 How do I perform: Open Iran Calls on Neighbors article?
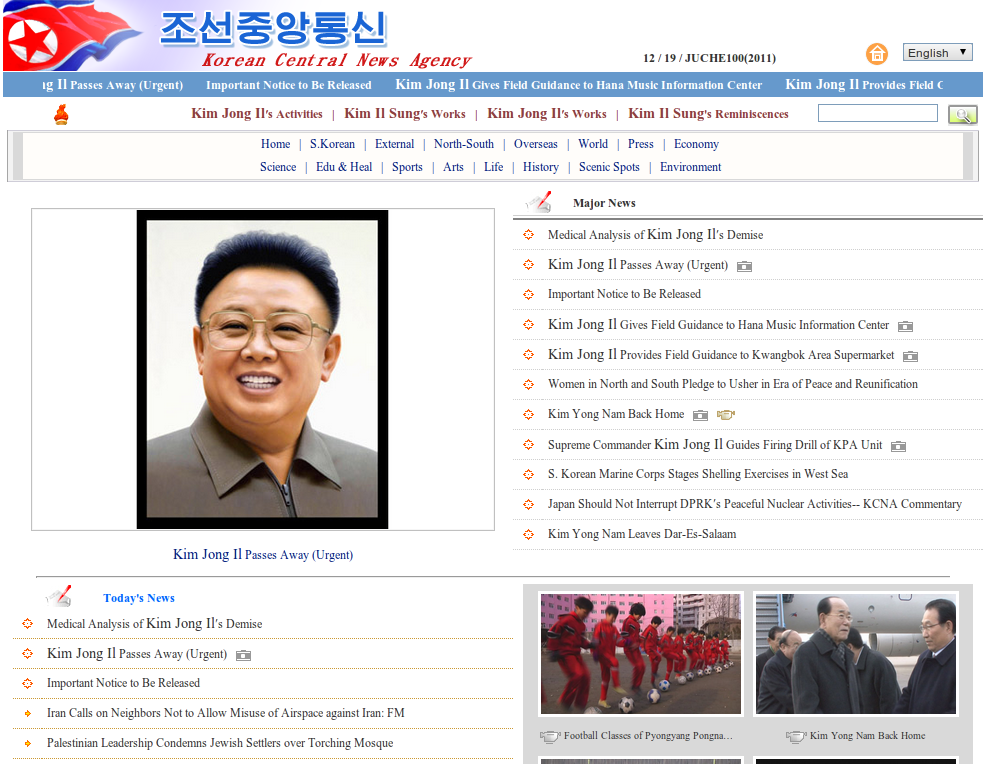pos(225,713)
